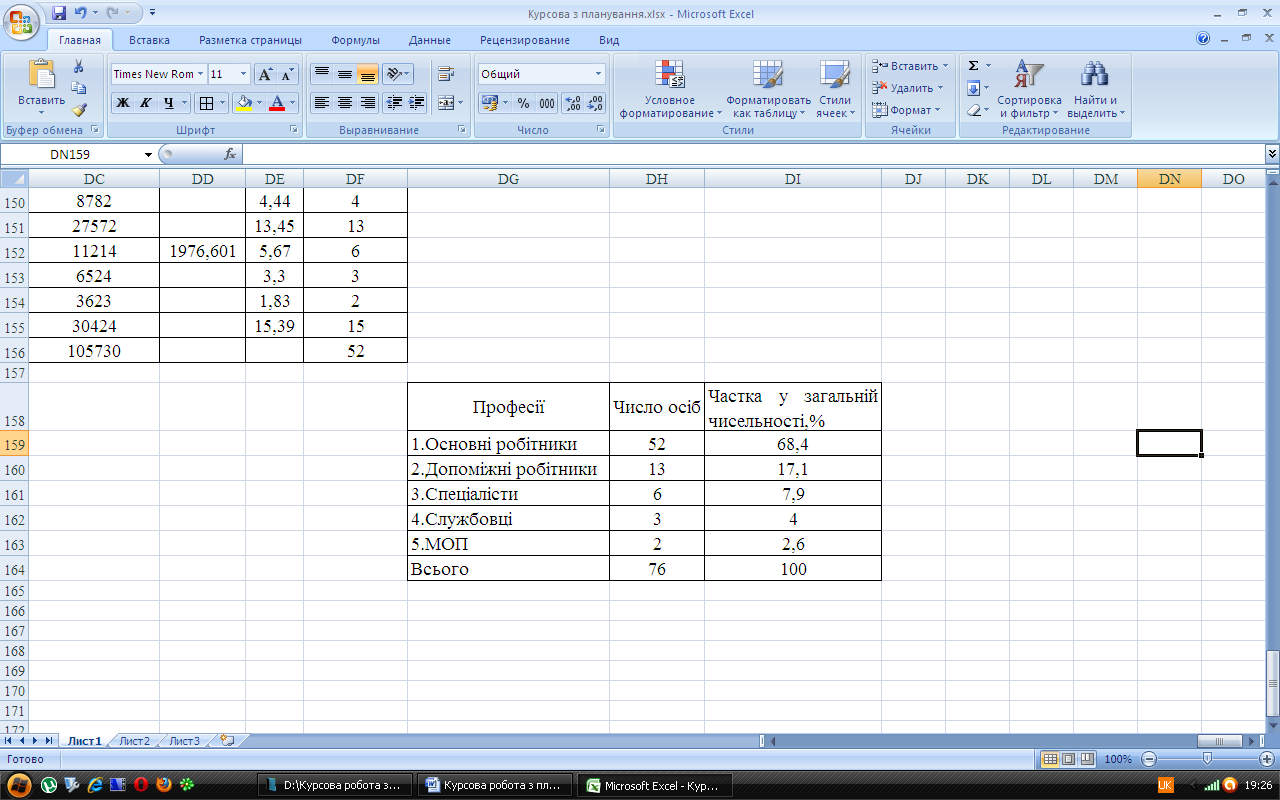Save workbook via Quick Access save icon

(58, 14)
